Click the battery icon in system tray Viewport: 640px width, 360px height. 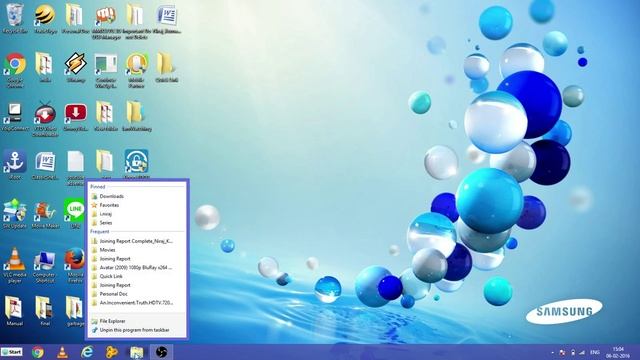pos(573,352)
